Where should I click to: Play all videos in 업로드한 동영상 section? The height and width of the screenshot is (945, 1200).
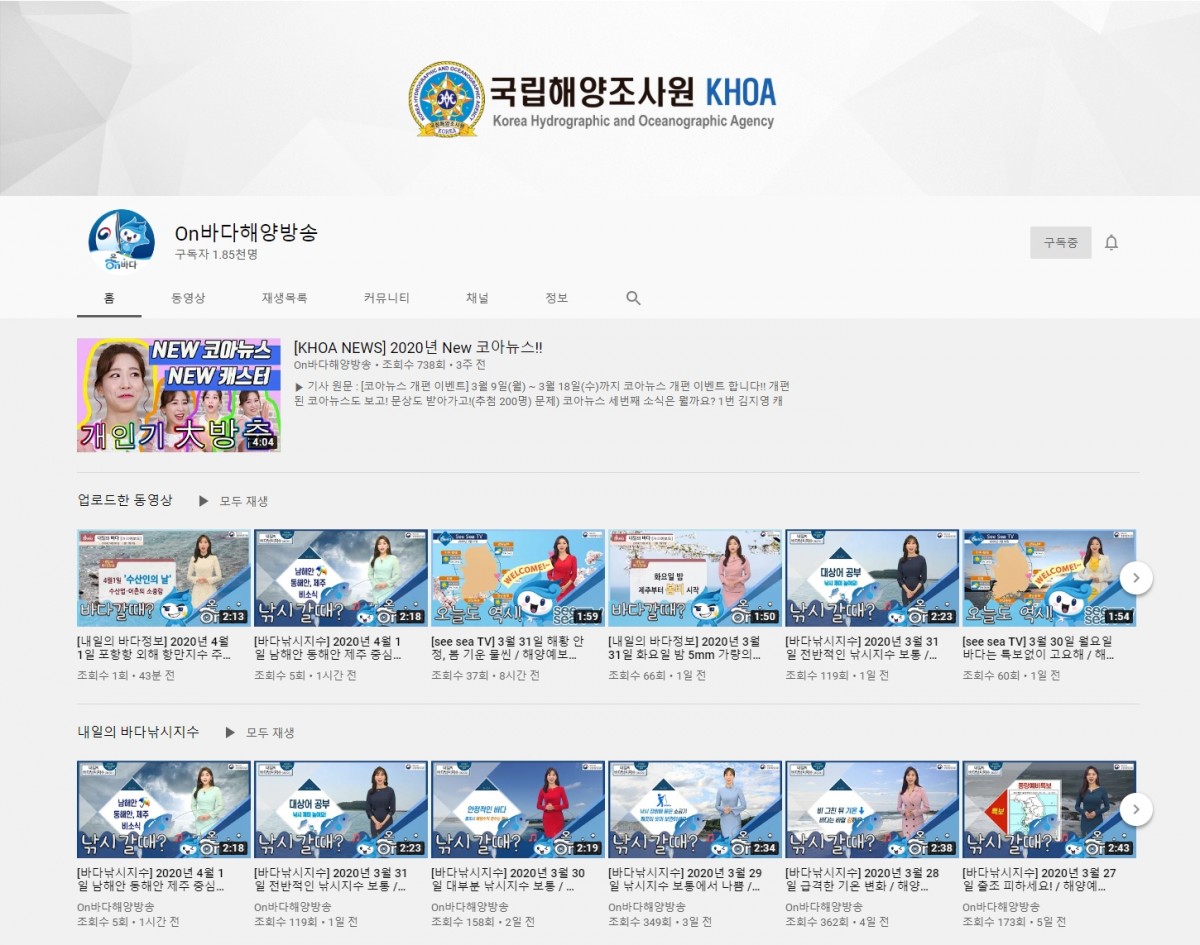tap(234, 500)
